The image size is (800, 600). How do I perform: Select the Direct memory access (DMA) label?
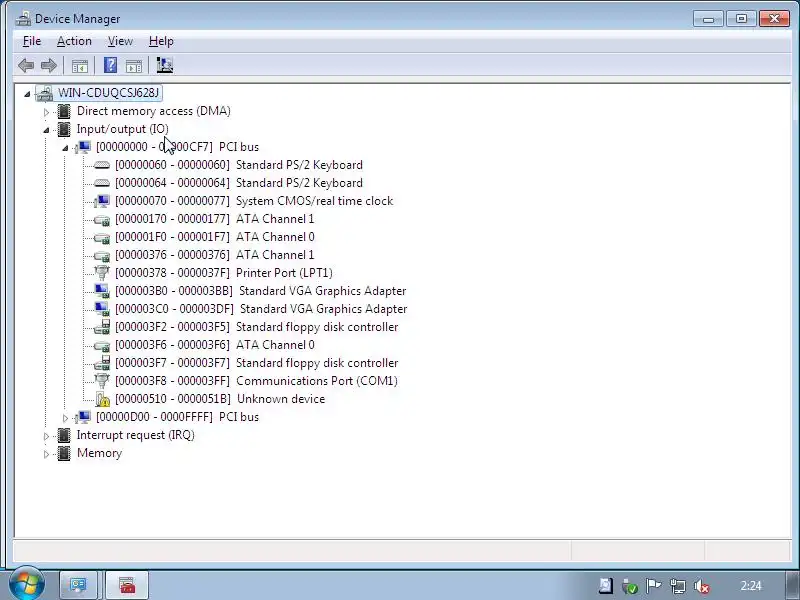click(x=154, y=111)
